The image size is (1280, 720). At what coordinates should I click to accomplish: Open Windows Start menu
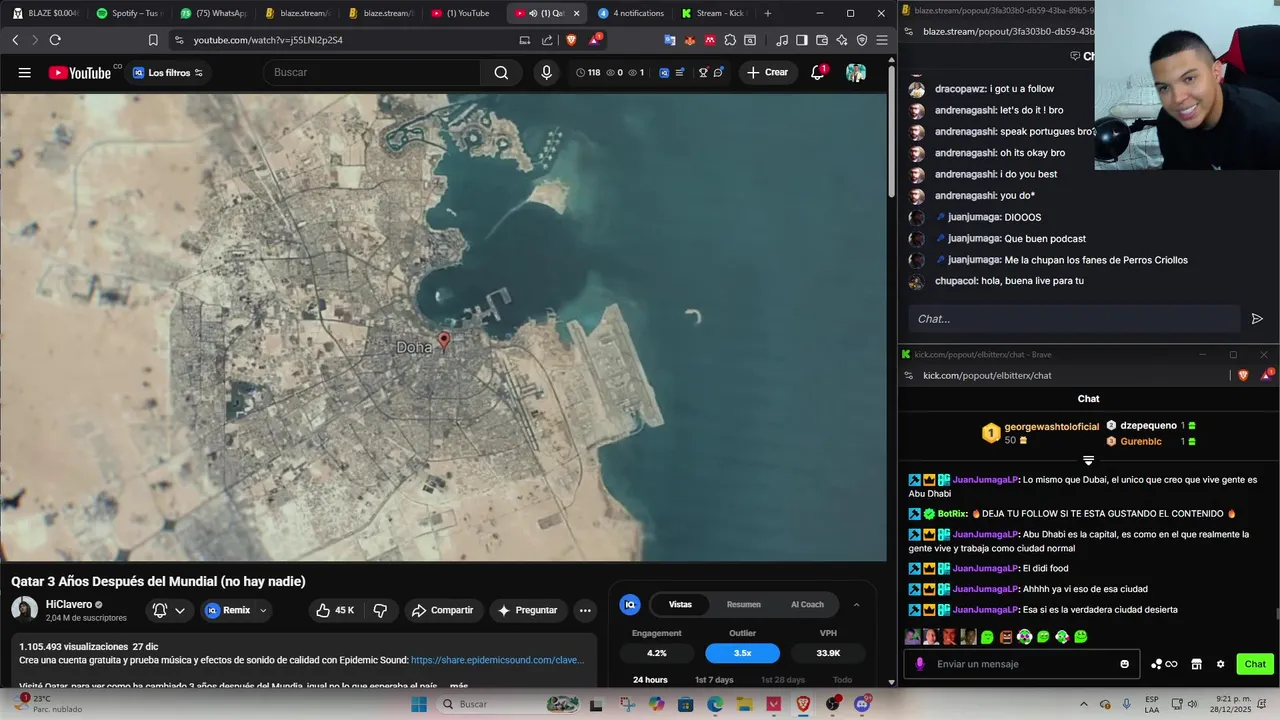click(419, 704)
